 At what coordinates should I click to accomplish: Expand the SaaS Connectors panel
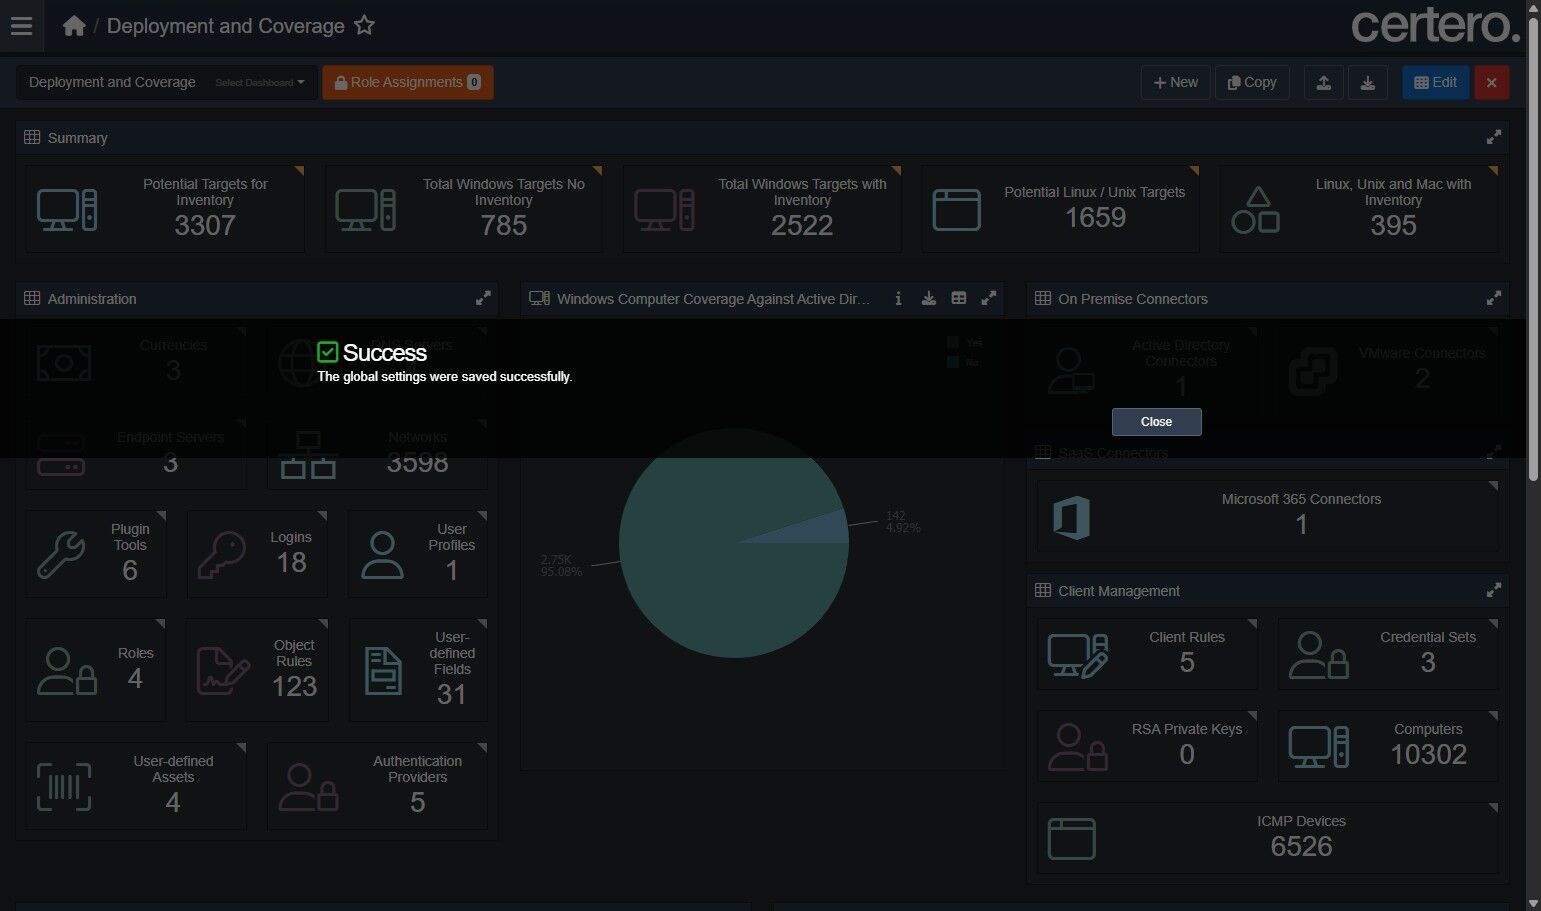1494,452
